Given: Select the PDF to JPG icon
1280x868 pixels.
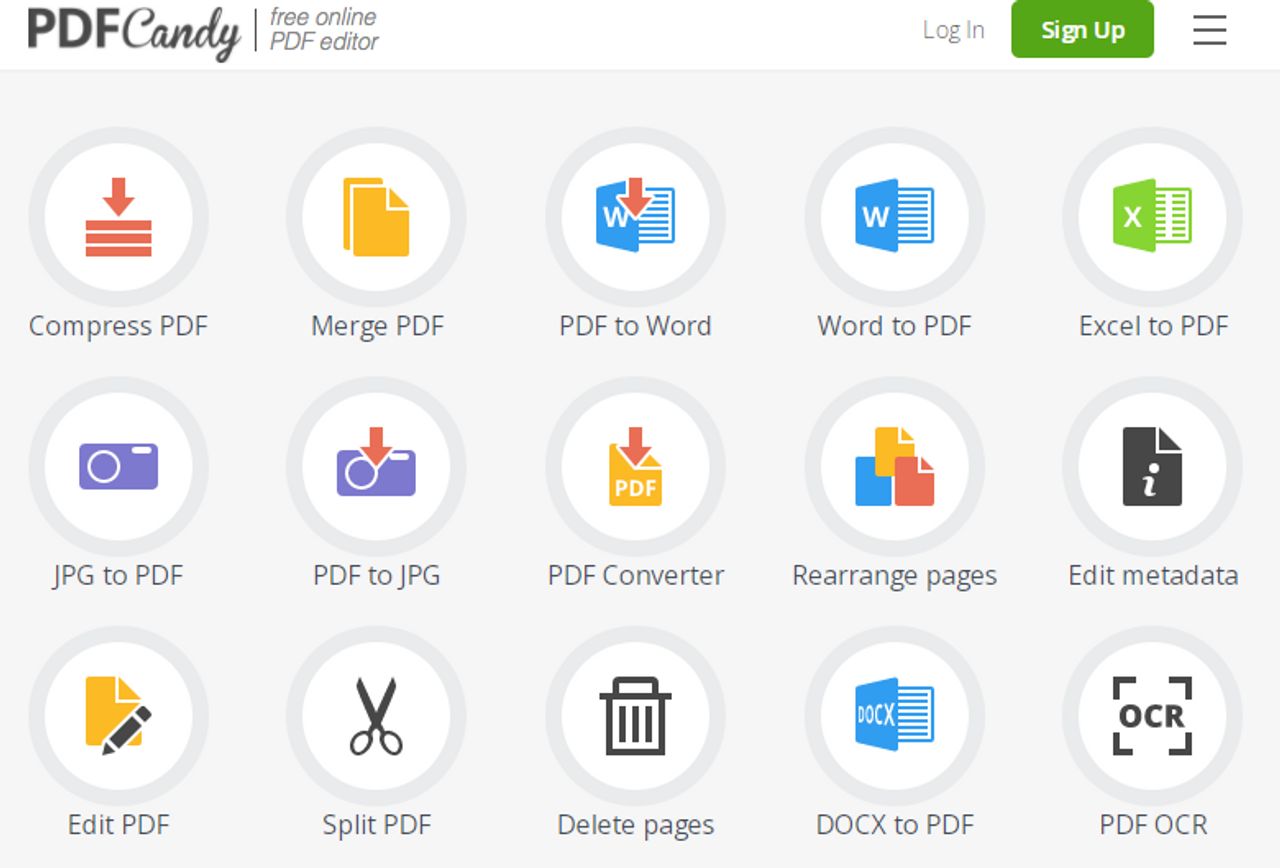Looking at the screenshot, I should pos(376,466).
